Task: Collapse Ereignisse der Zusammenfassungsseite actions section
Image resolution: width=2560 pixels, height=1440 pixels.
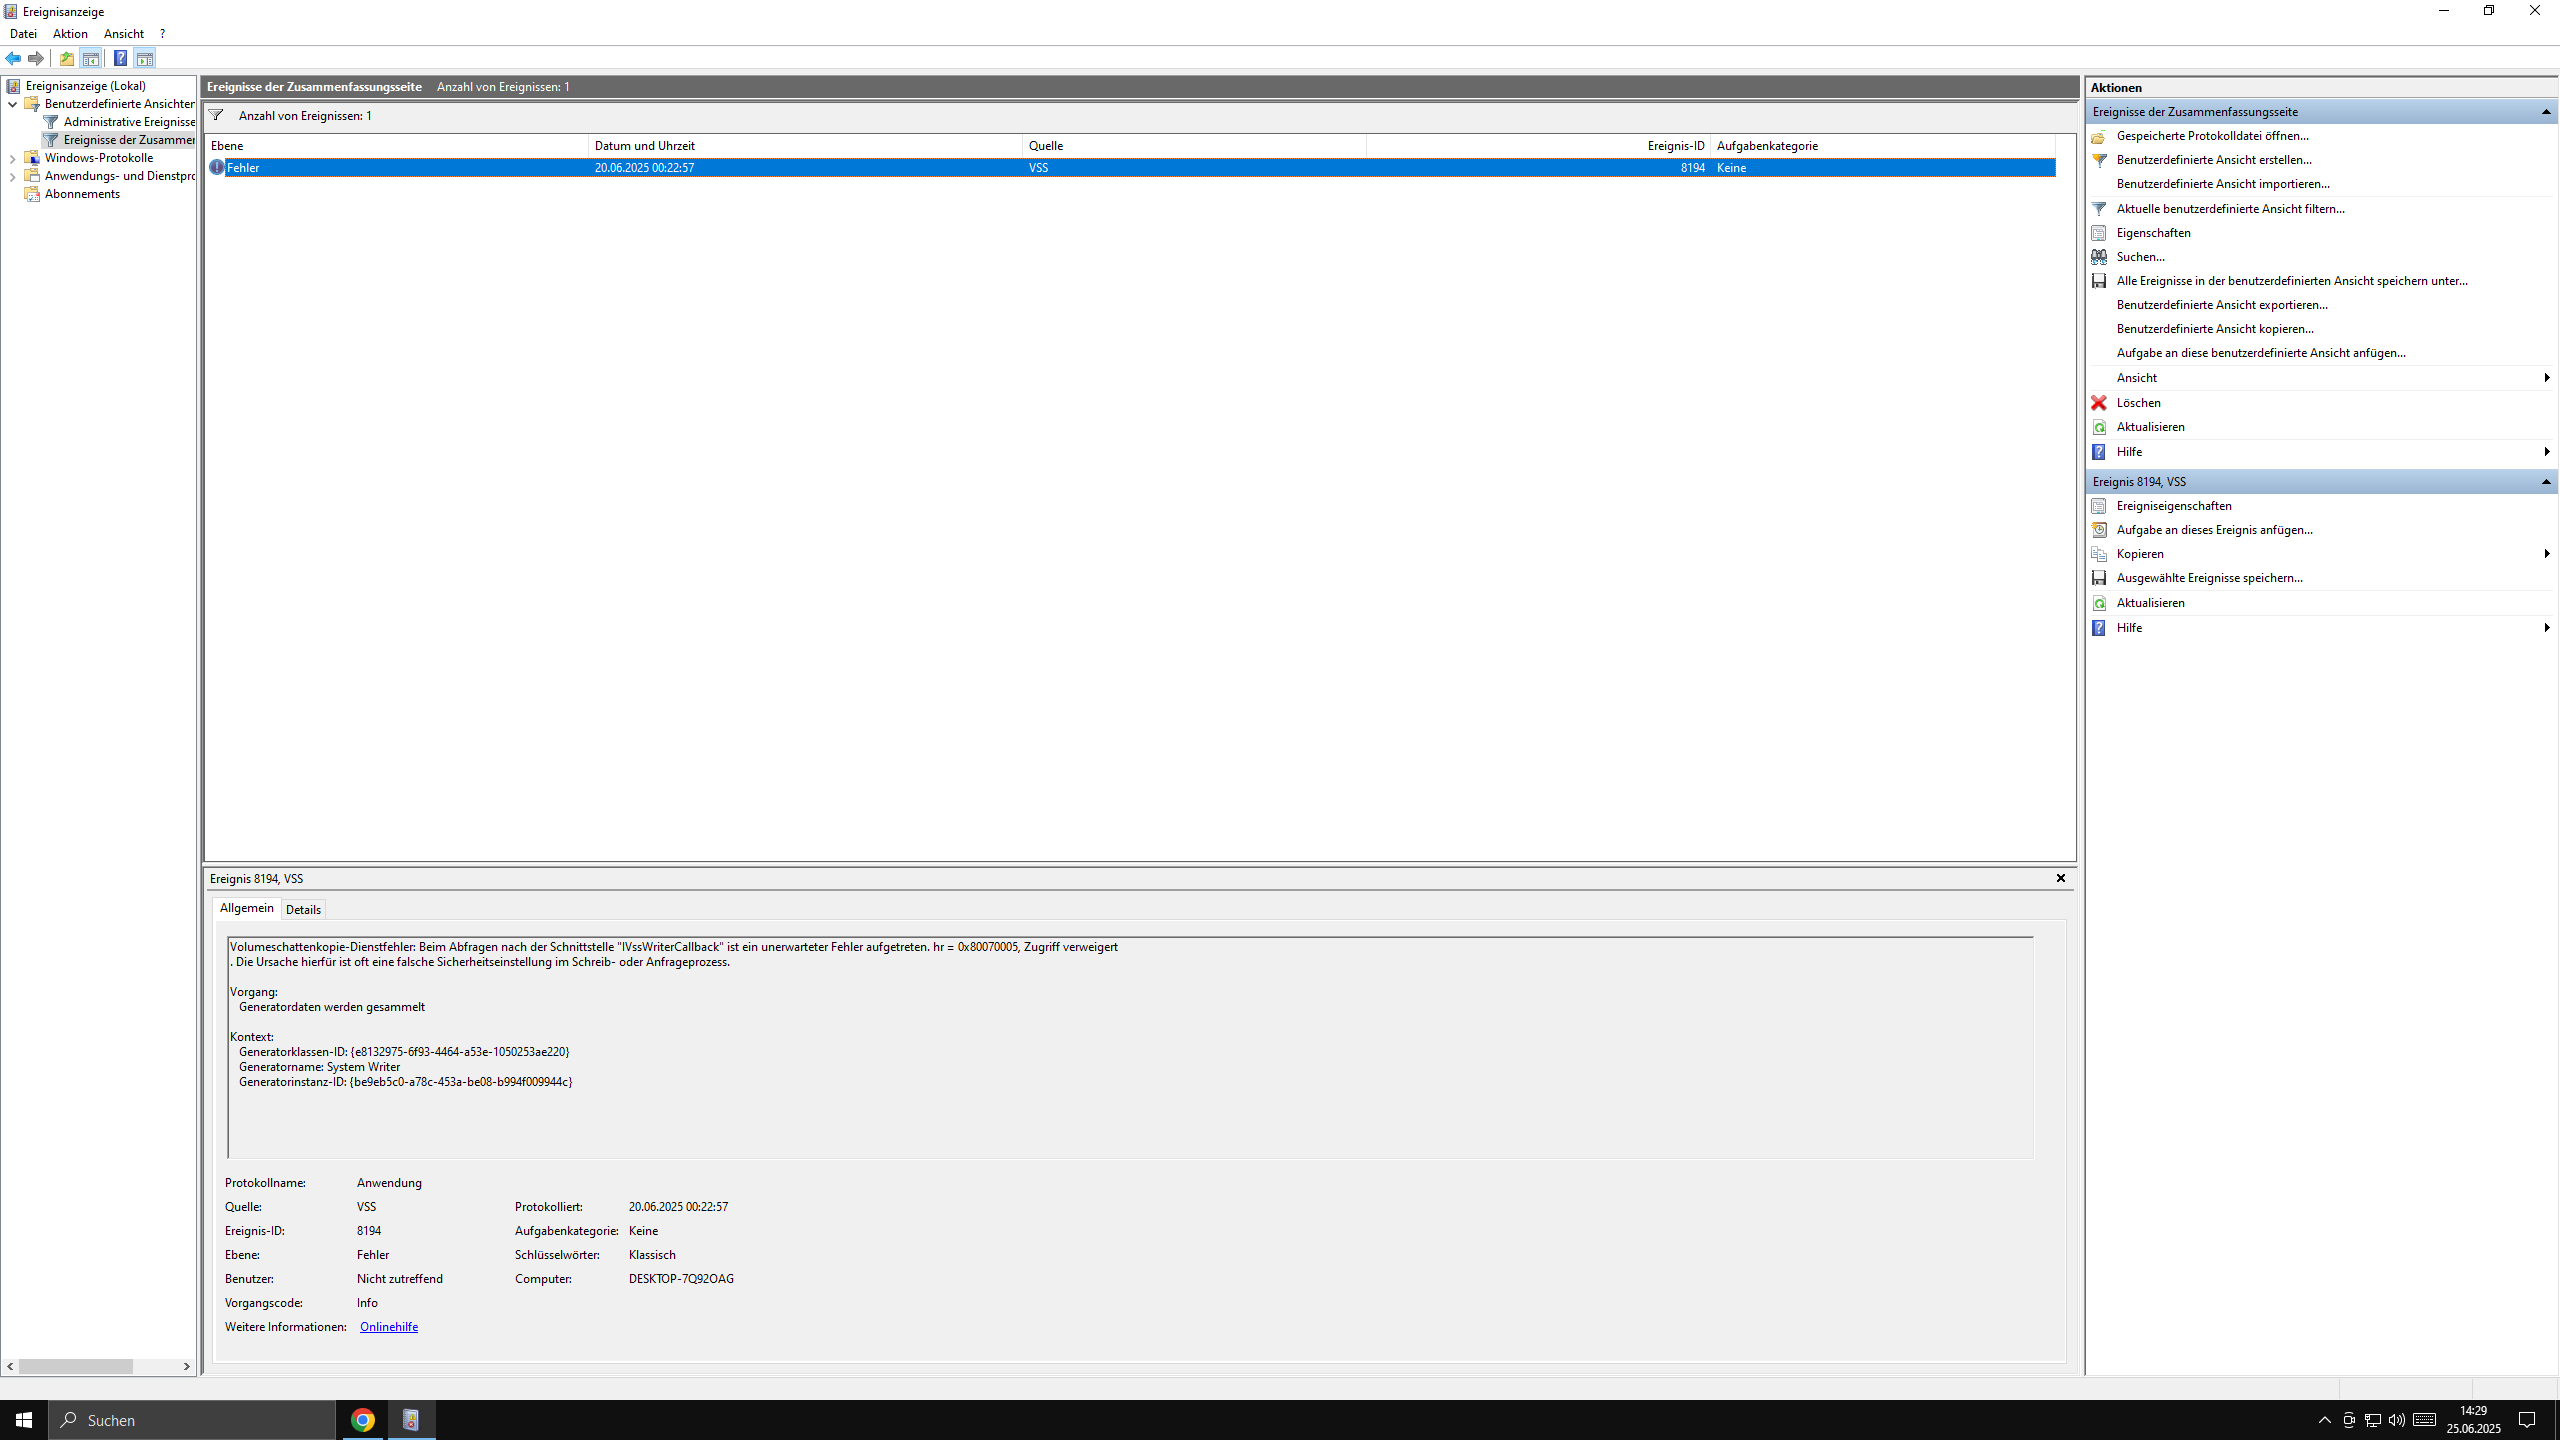Action: point(2546,112)
